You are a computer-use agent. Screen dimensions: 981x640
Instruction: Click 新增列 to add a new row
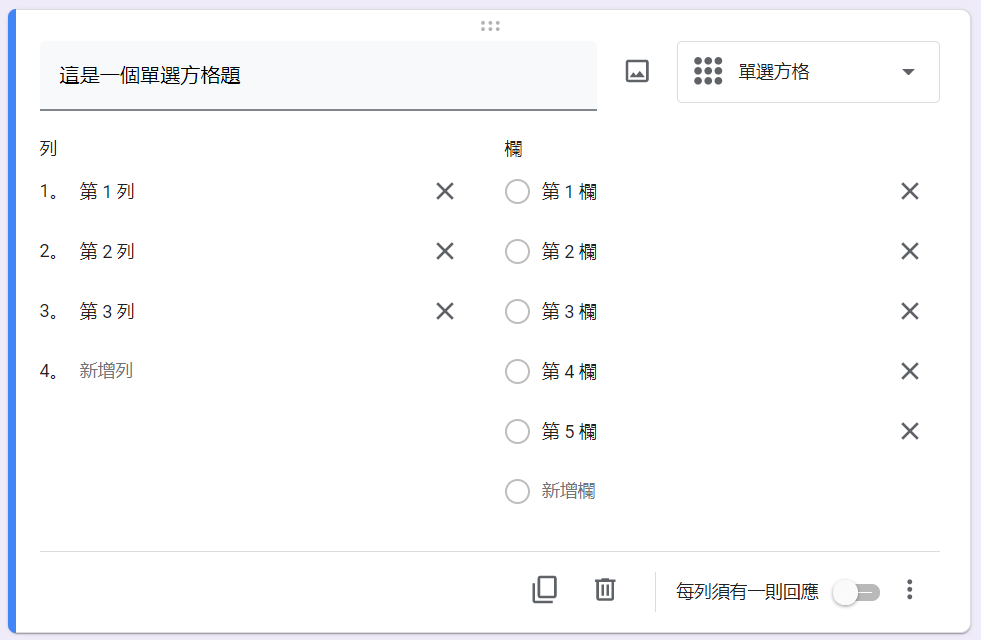point(106,371)
